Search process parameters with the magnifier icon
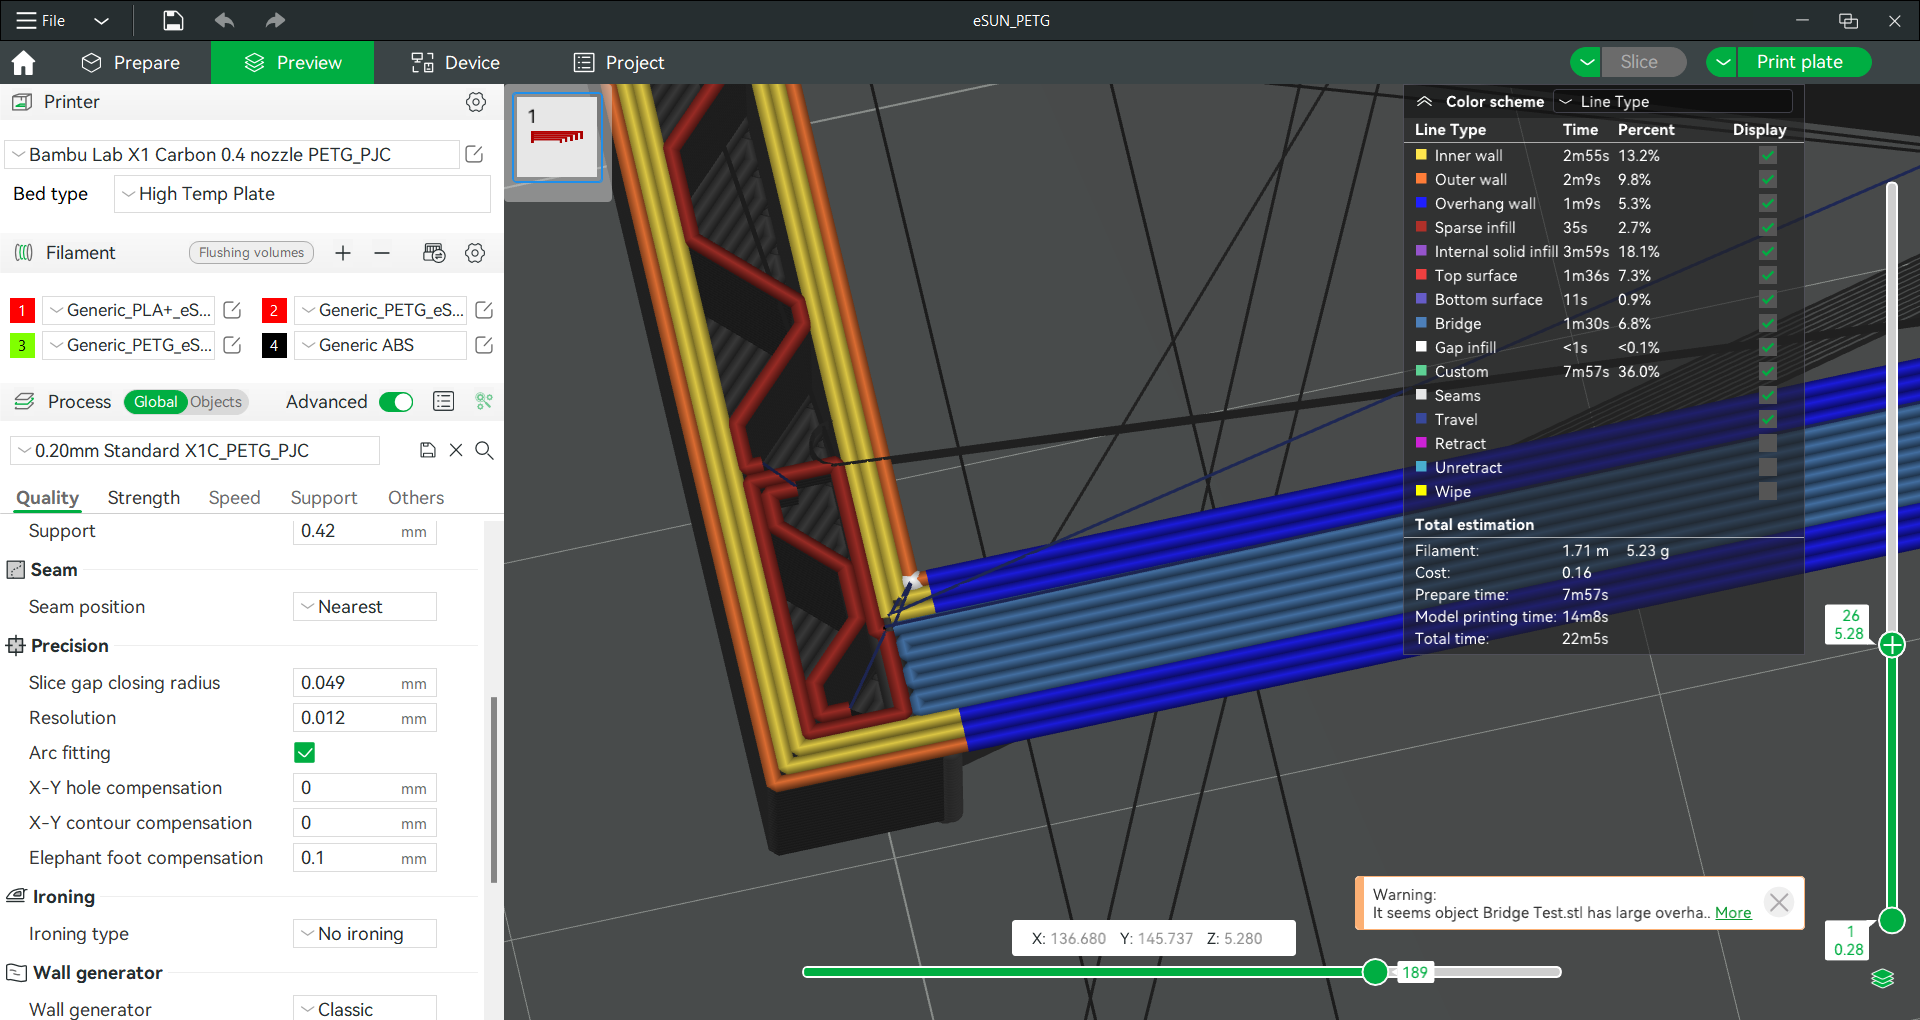This screenshot has width=1920, height=1020. [485, 451]
